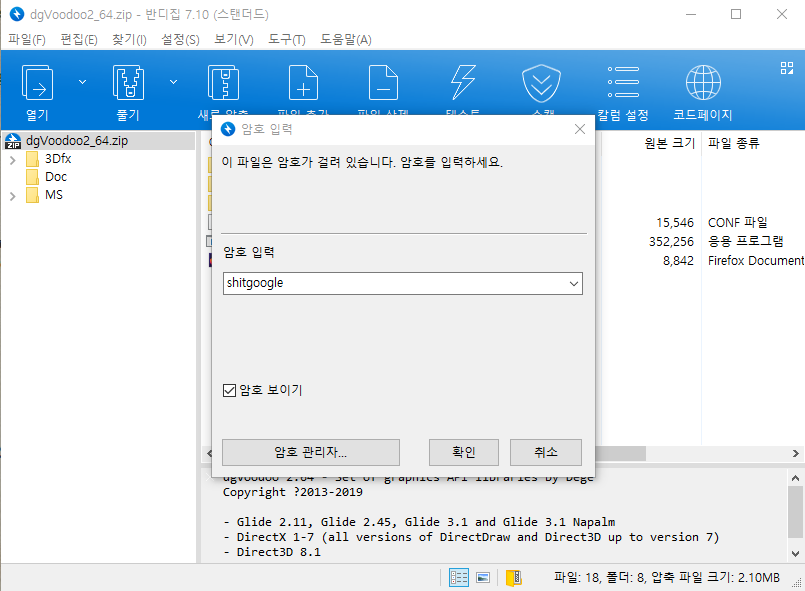The image size is (805, 591).
Task: Select the MS folder tree item
Action: 54,195
